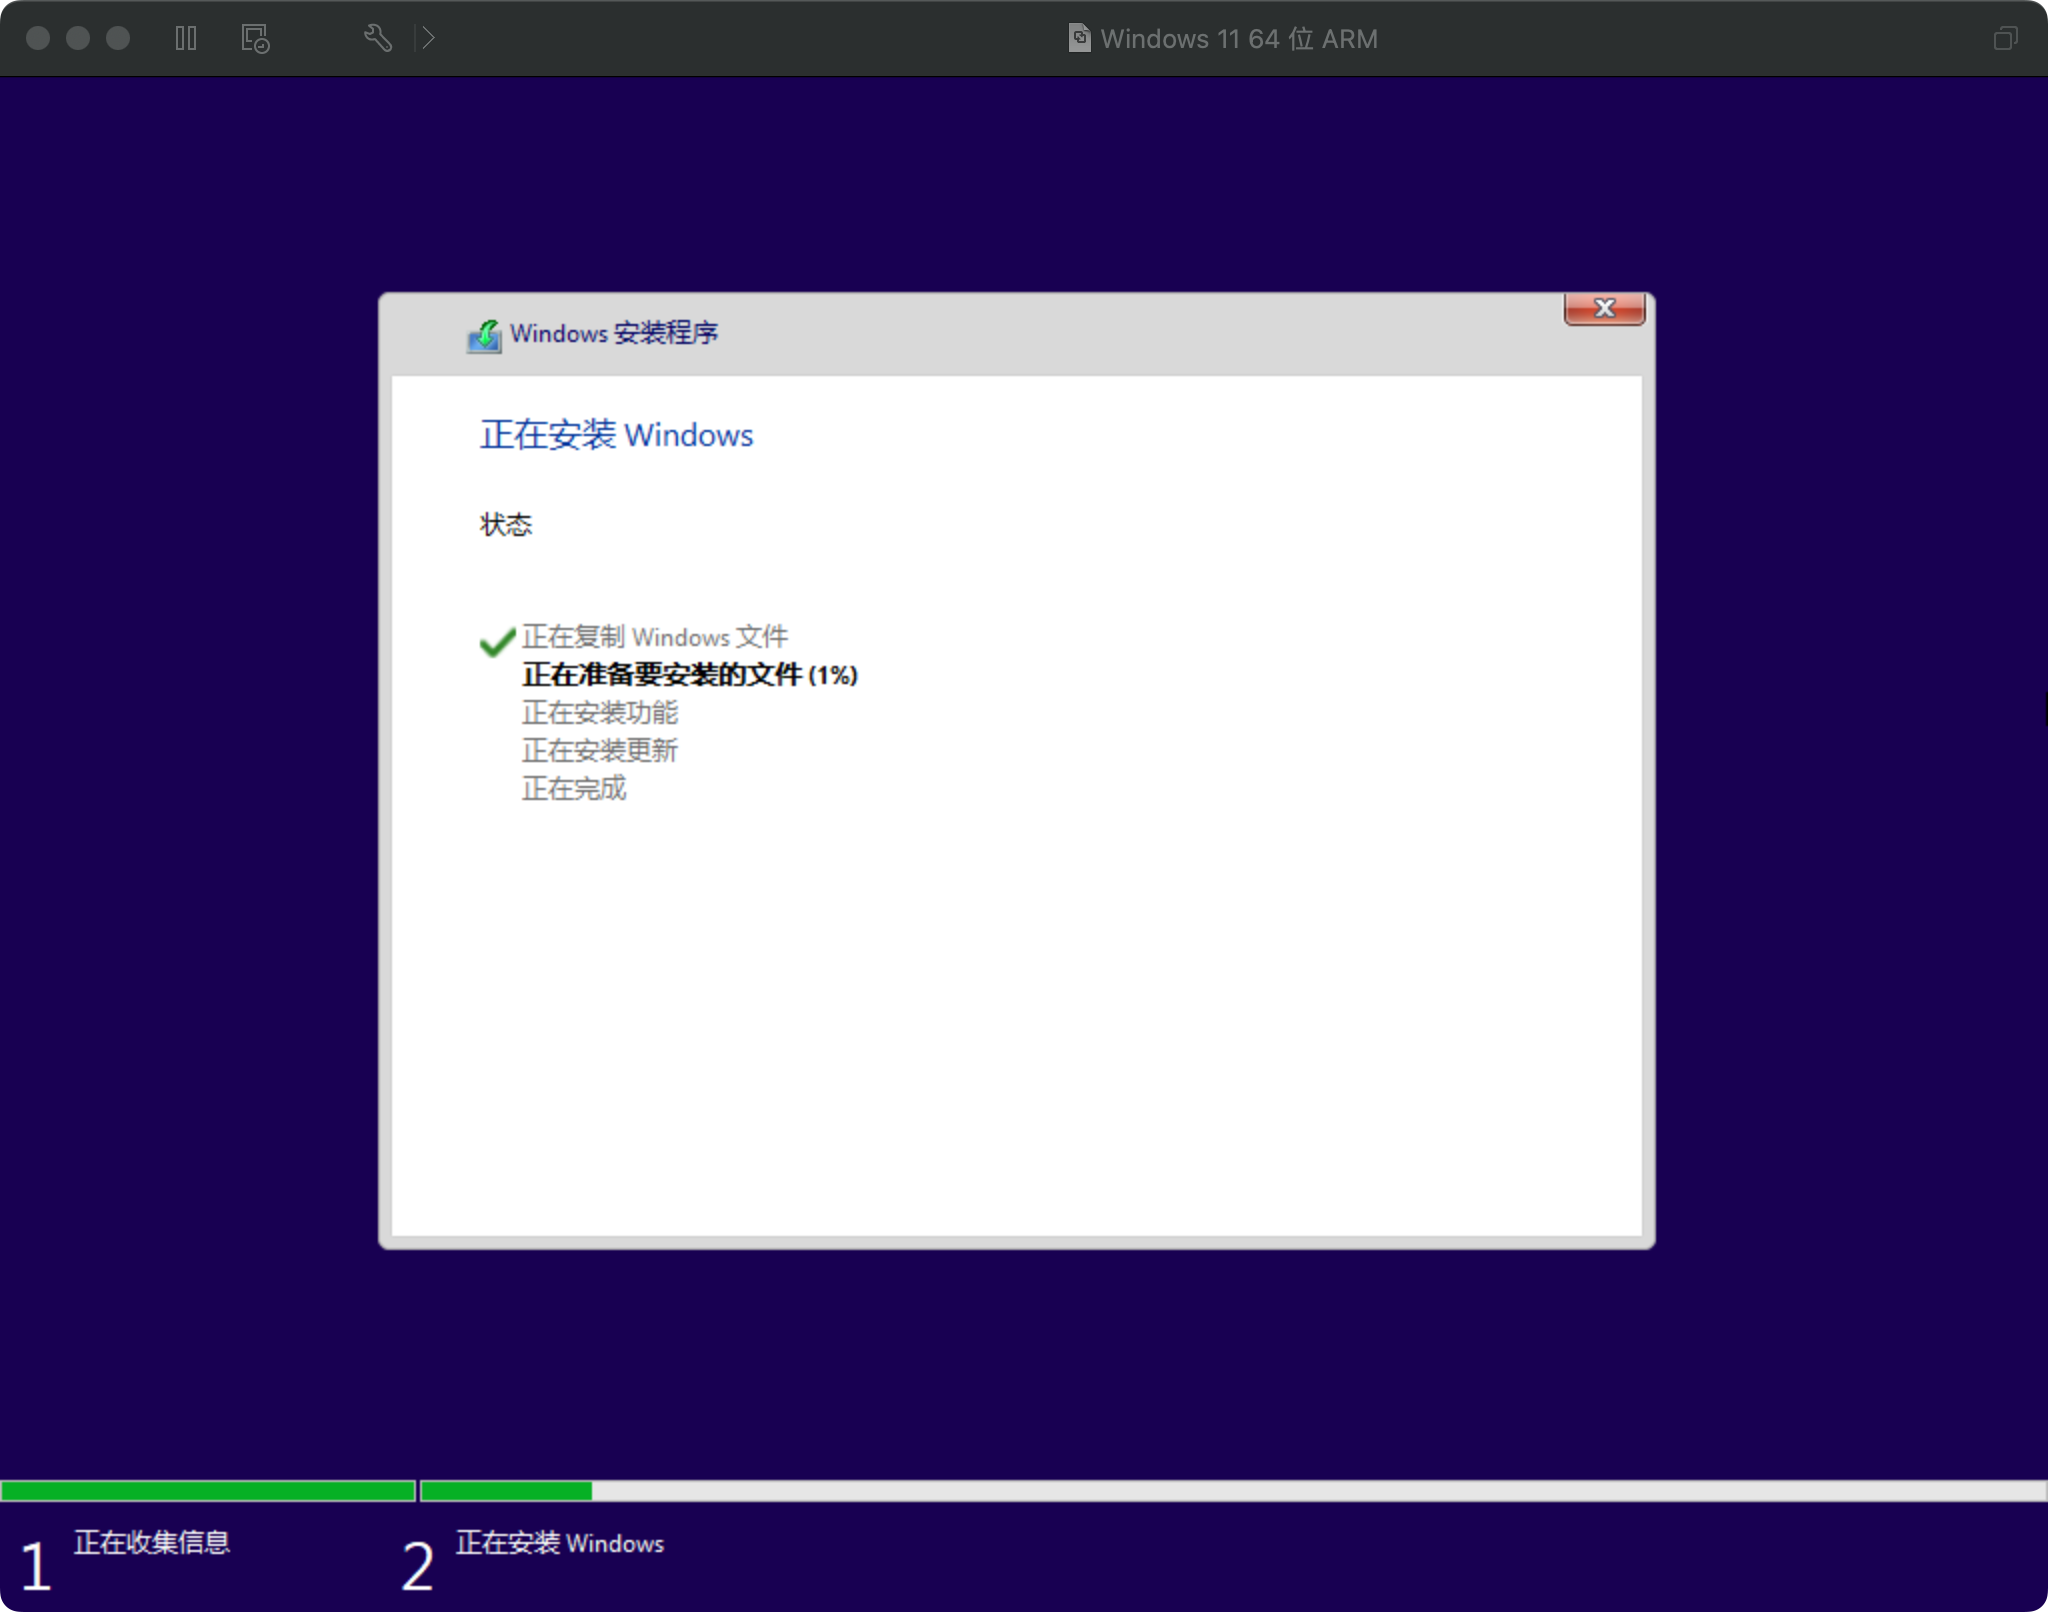Click "正在完成" step

(x=574, y=789)
